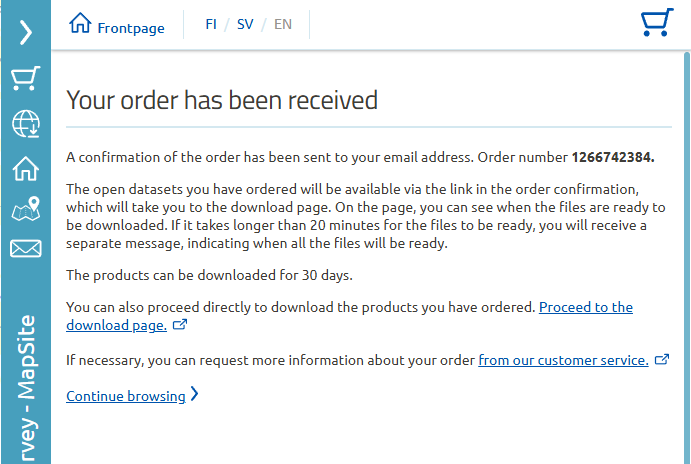Image resolution: width=691 pixels, height=464 pixels.
Task: Click the Continue browsing link
Action: [126, 396]
